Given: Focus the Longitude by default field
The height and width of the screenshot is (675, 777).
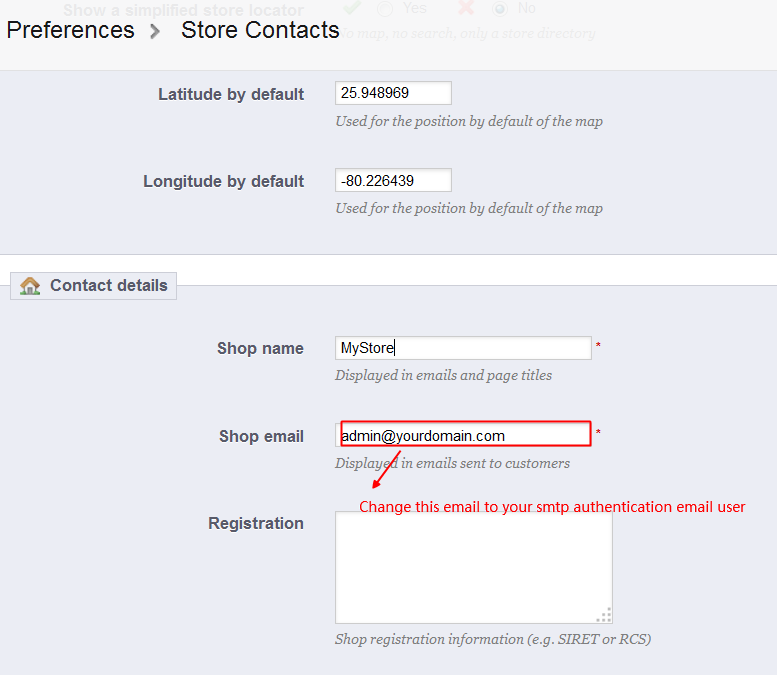Looking at the screenshot, I should [x=393, y=181].
